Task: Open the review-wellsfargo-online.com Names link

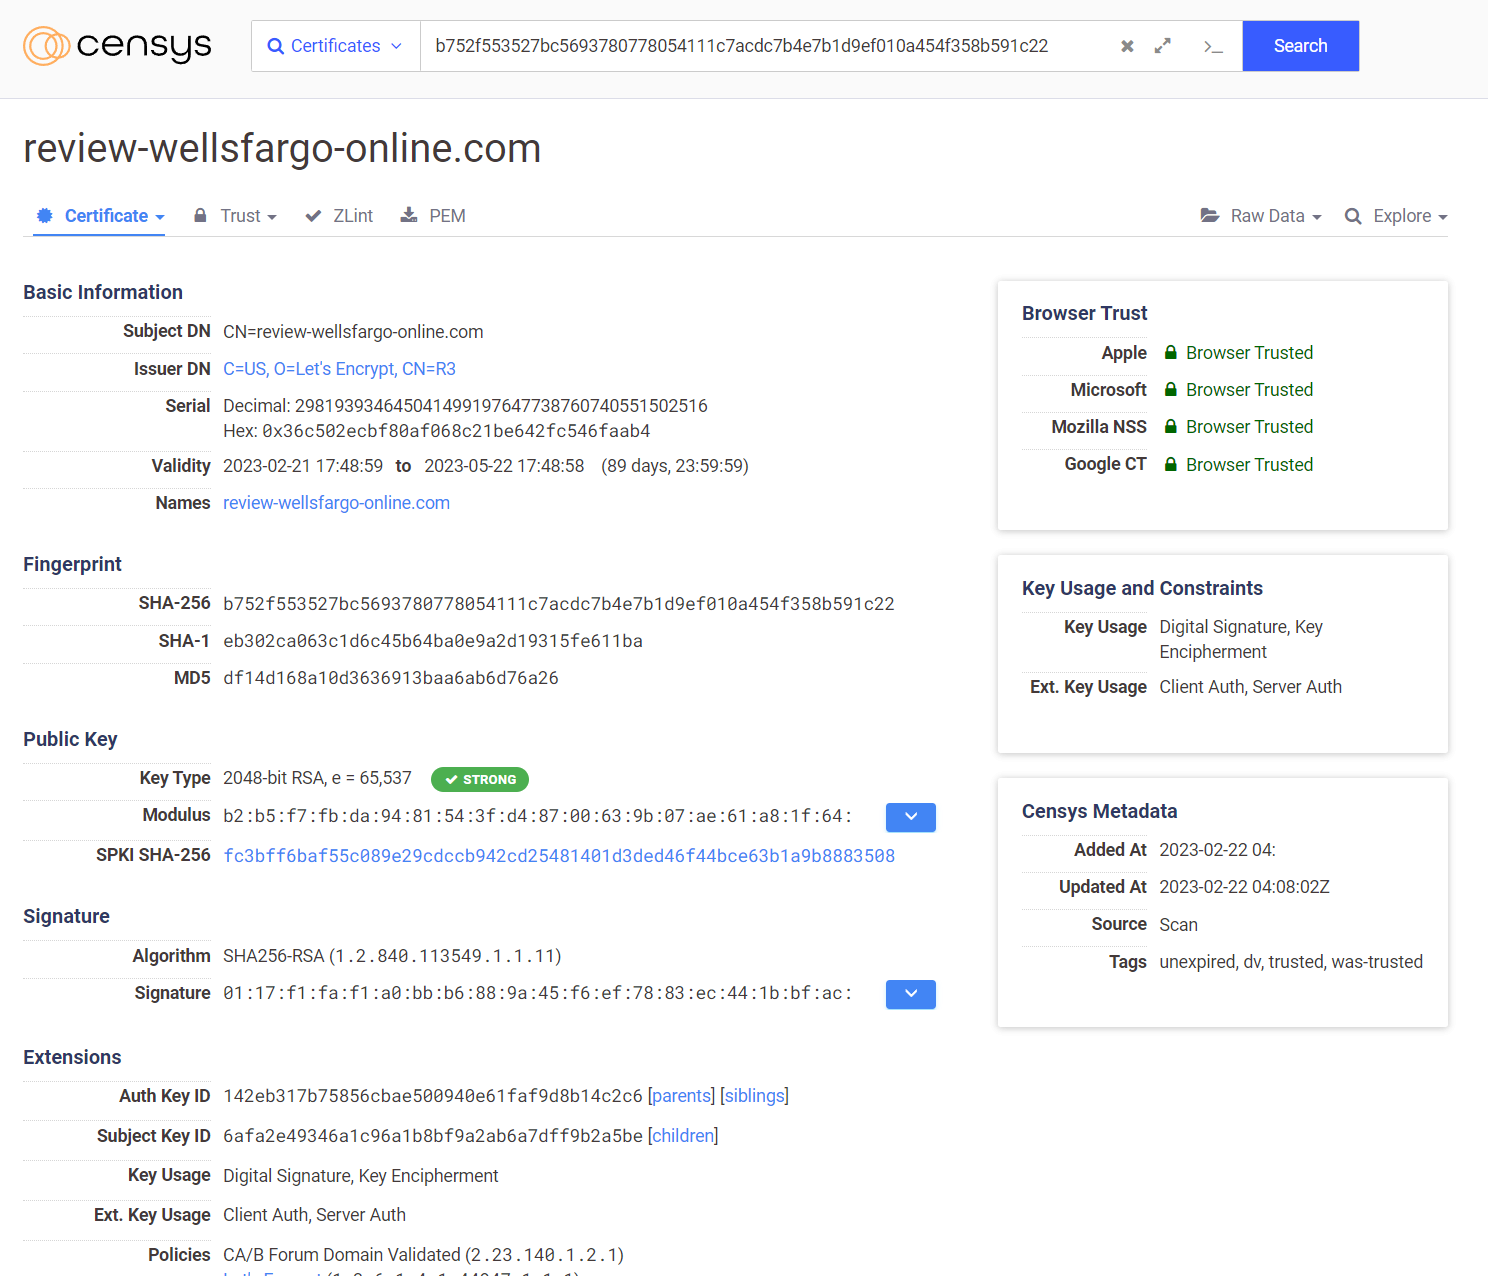Action: click(336, 503)
